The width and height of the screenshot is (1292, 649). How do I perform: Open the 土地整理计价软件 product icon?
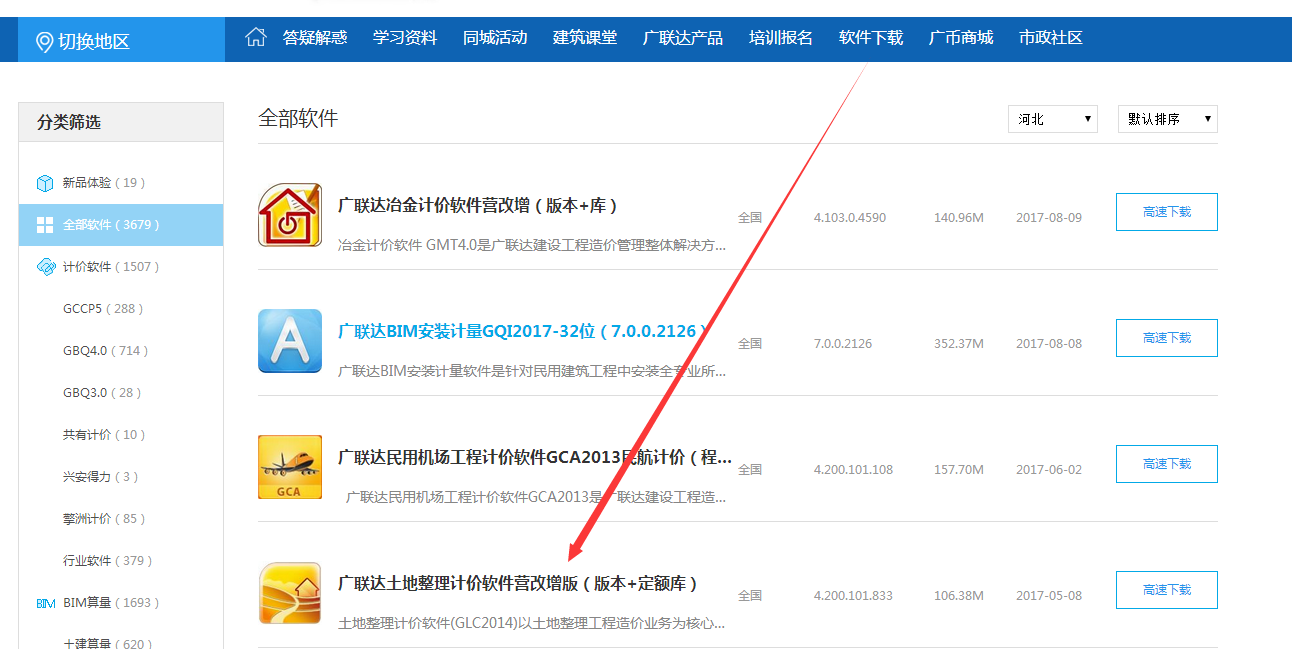(x=290, y=593)
